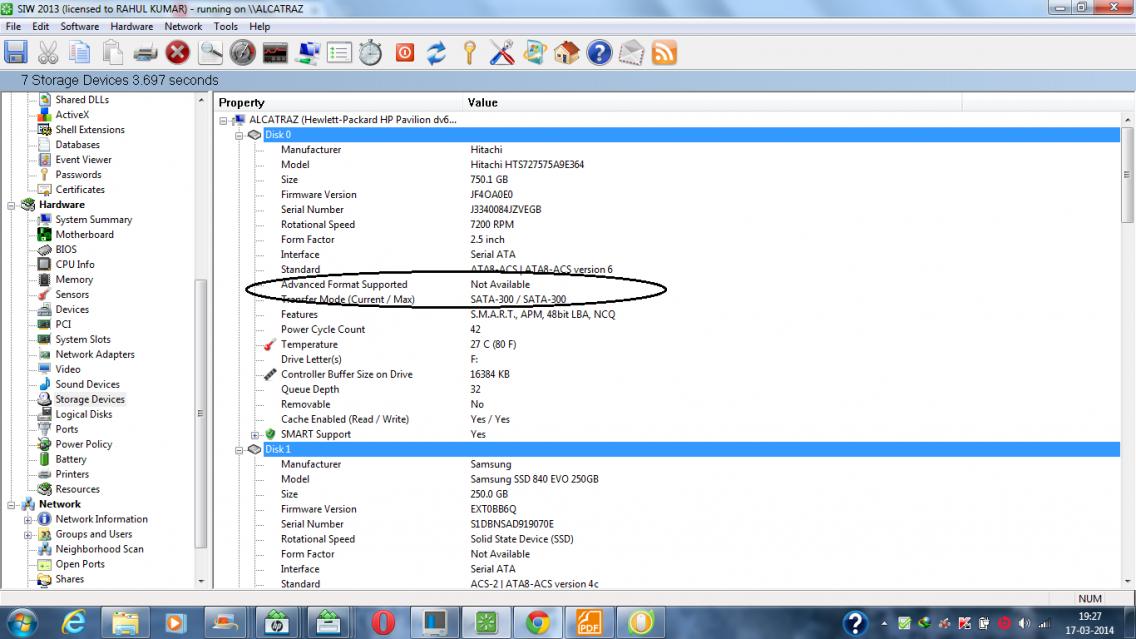This screenshot has width=1136, height=639.
Task: Collapse the Disk 0 node
Action: tap(240, 135)
